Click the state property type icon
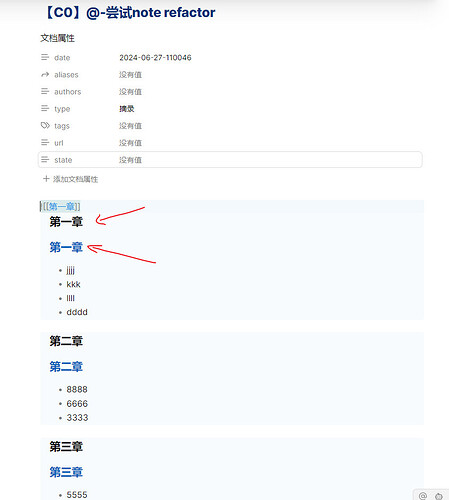The height and width of the screenshot is (500, 449). [45, 160]
